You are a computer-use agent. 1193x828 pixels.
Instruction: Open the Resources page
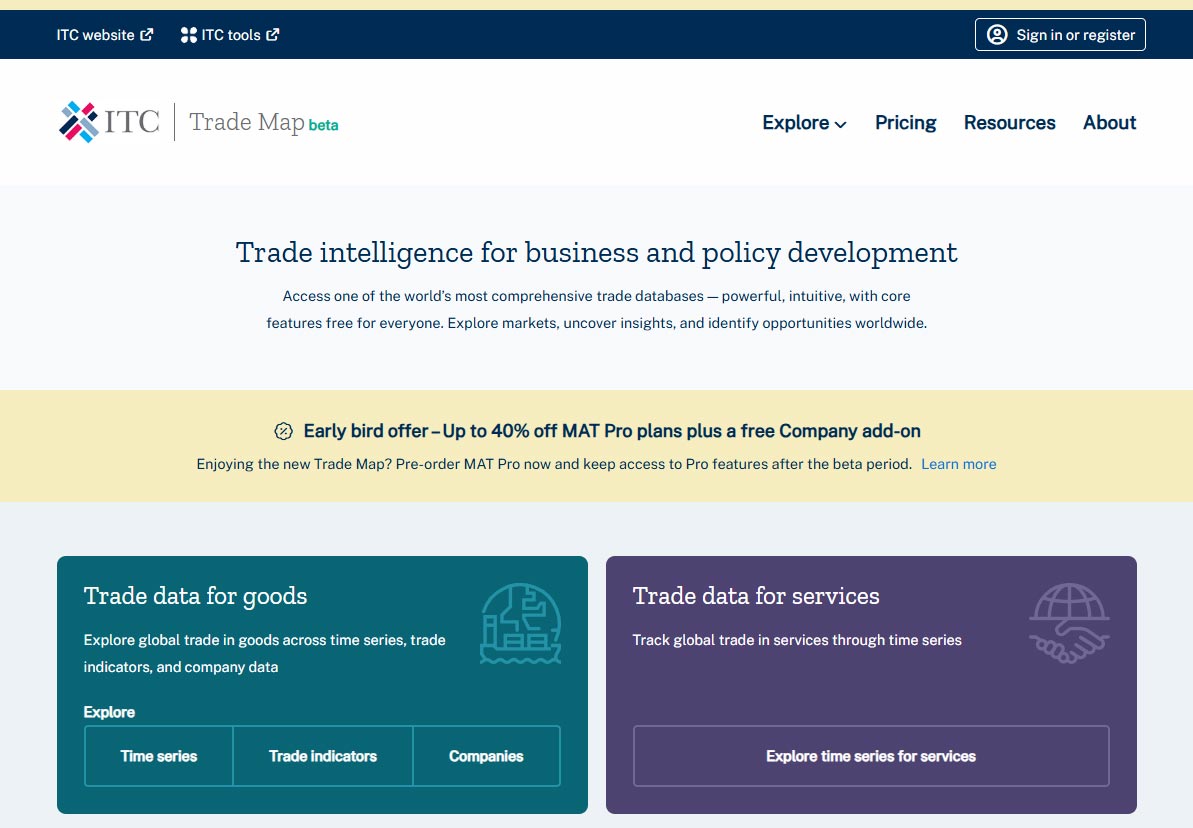point(1010,123)
